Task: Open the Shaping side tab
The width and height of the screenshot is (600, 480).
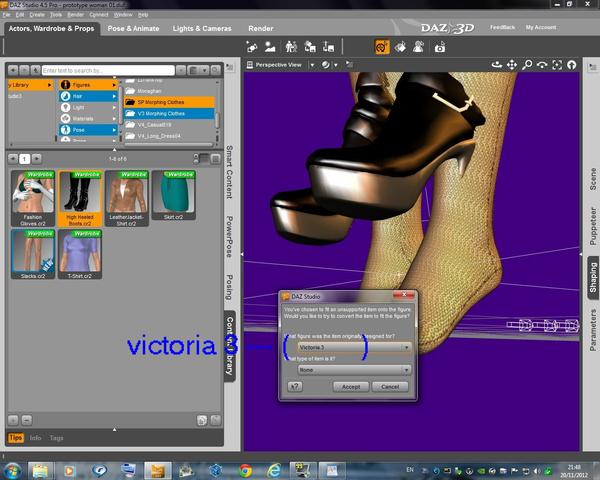Action: 593,278
